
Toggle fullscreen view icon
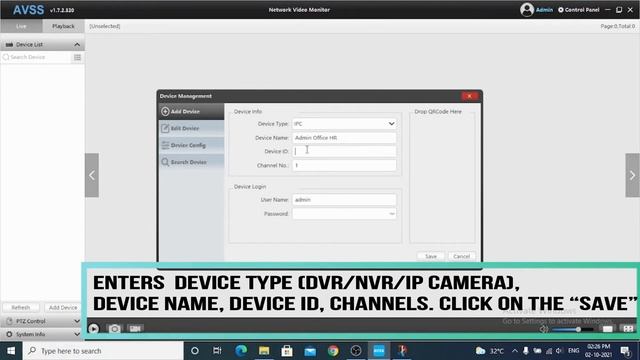coord(628,329)
